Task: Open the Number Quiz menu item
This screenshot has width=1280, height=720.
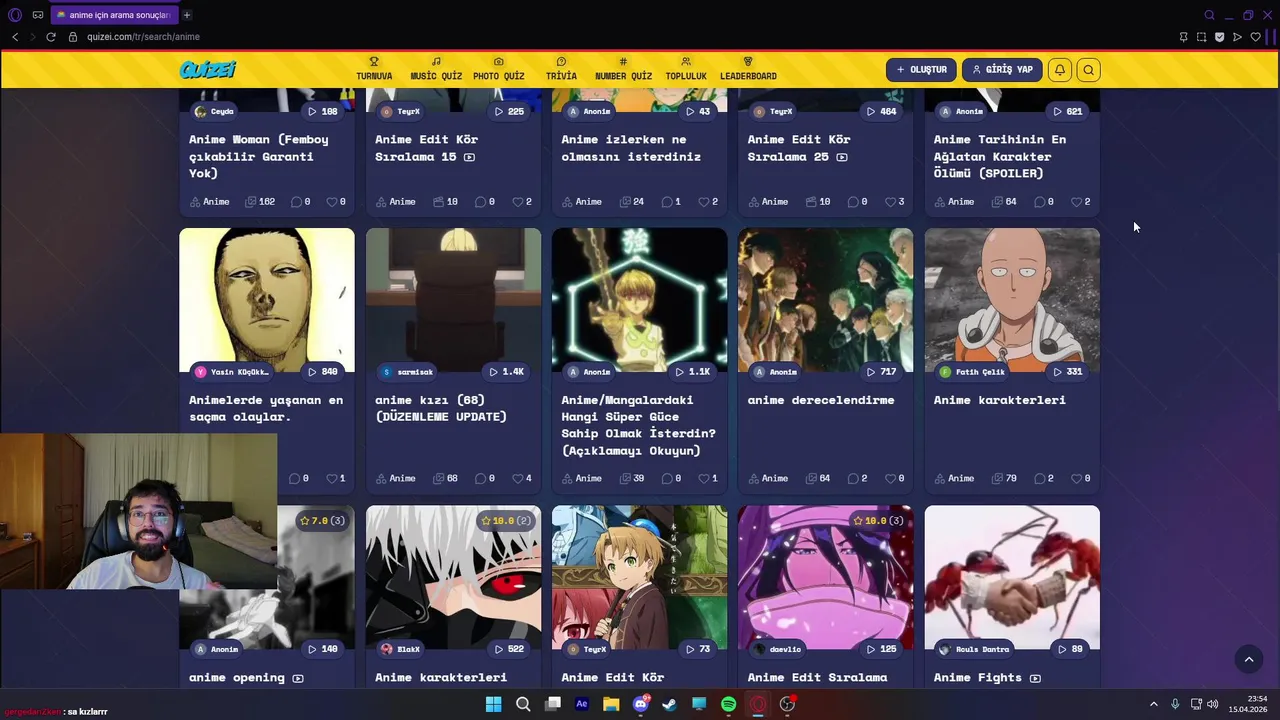Action: pos(623,69)
